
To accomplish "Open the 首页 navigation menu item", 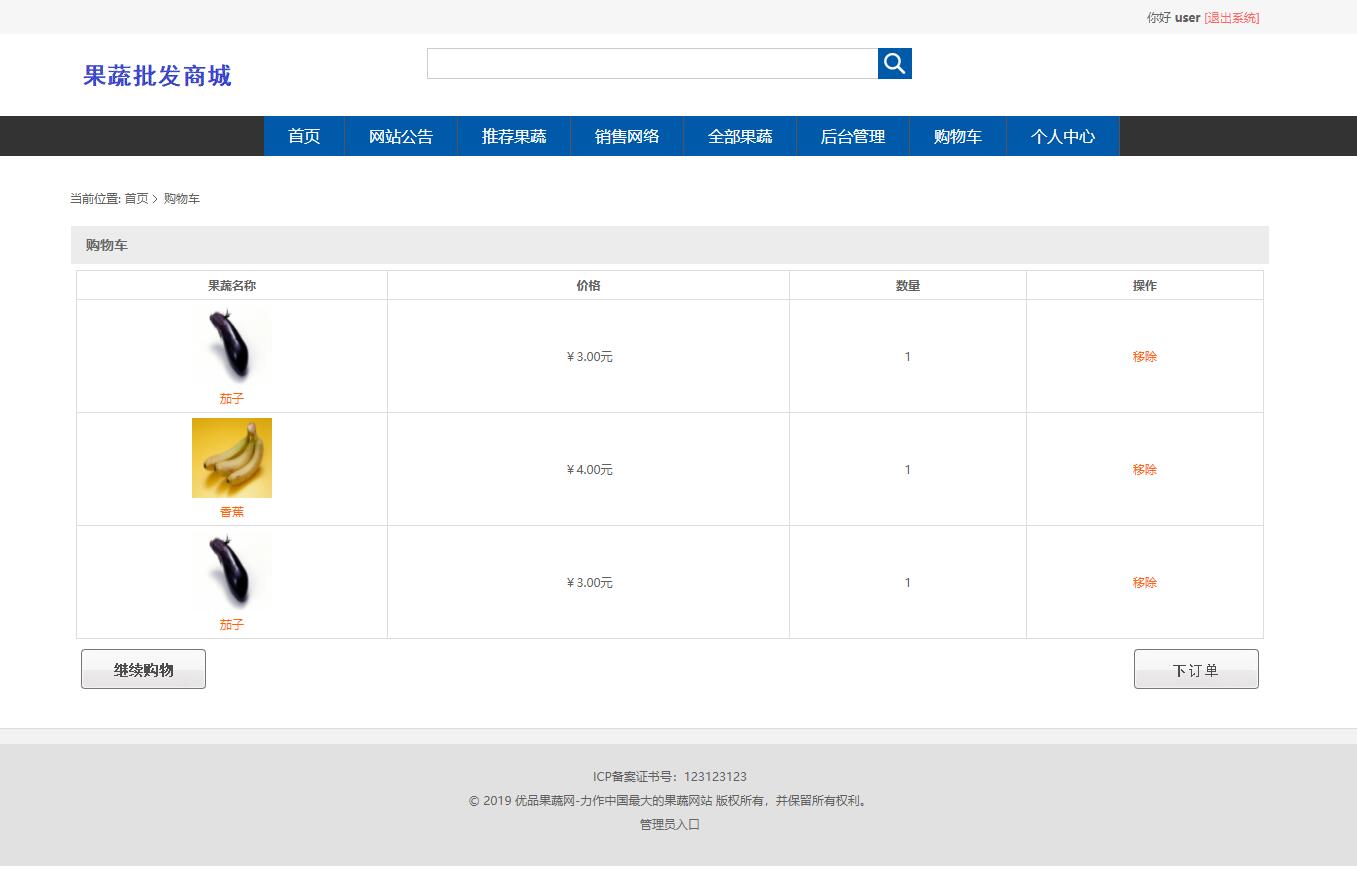I will 303,136.
